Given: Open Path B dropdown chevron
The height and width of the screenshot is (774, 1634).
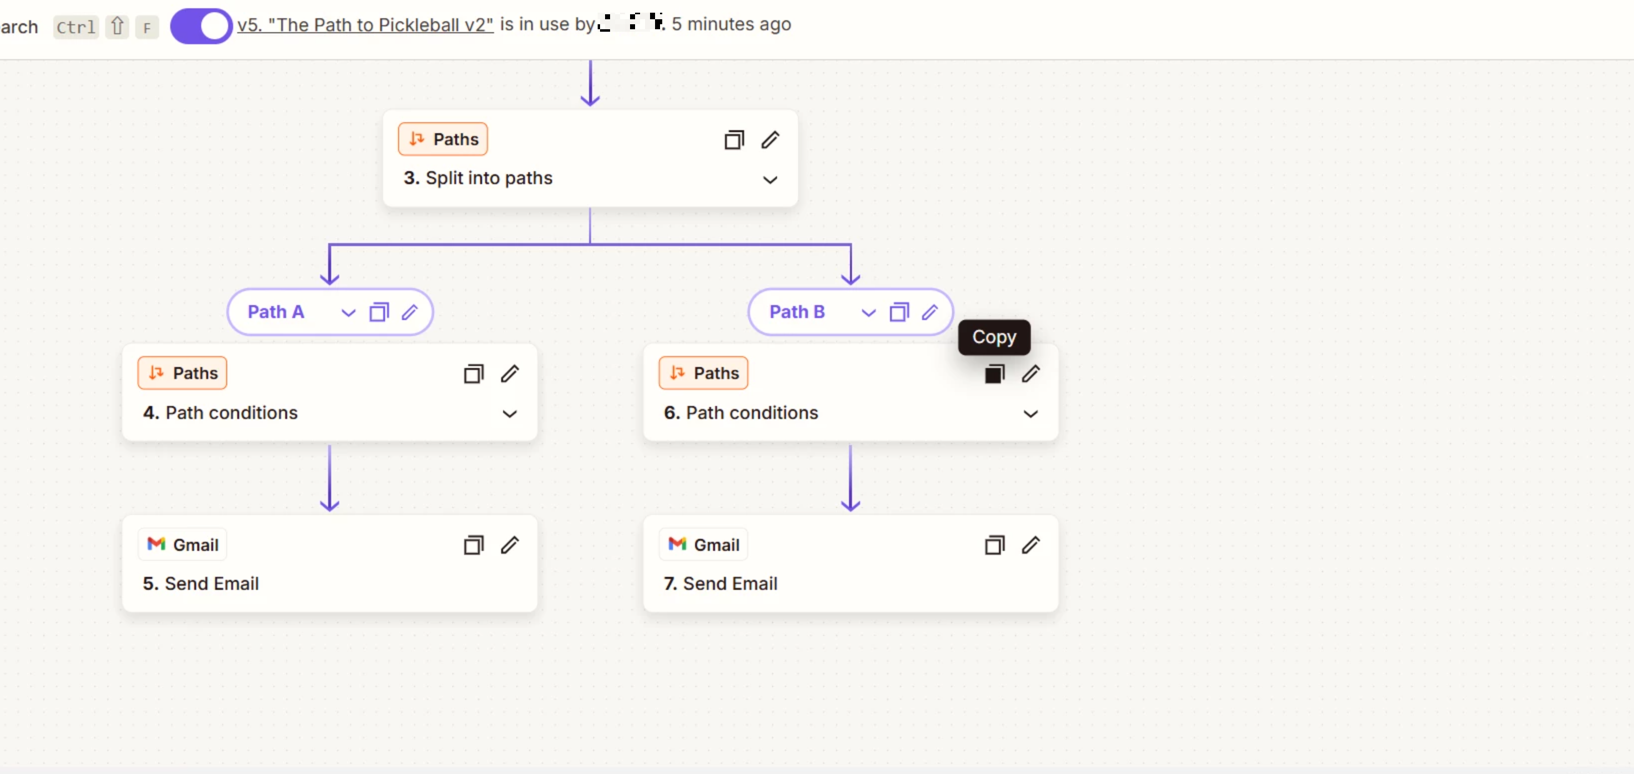Looking at the screenshot, I should (868, 313).
